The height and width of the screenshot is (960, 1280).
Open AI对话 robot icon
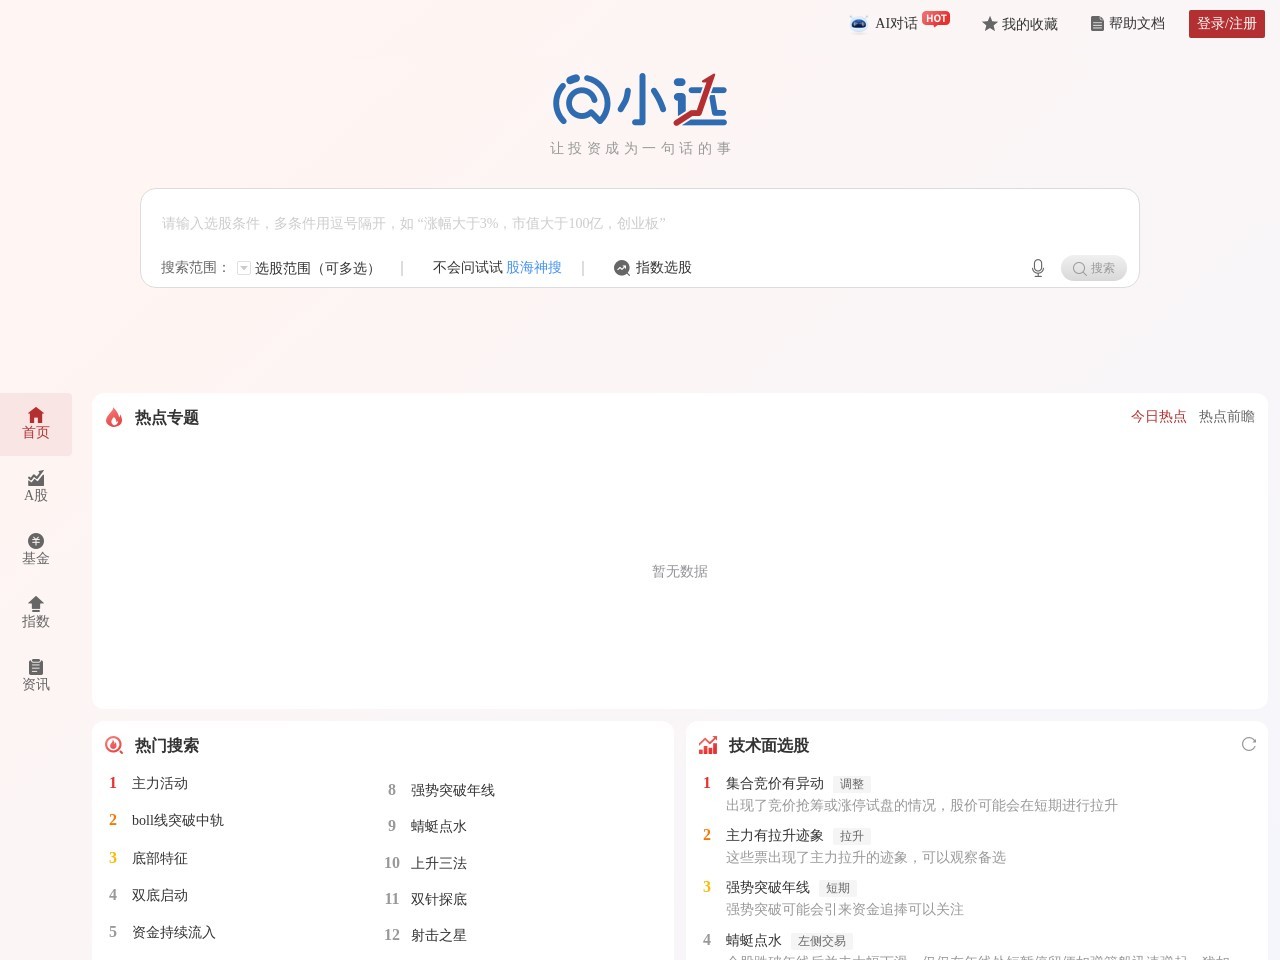[x=858, y=24]
